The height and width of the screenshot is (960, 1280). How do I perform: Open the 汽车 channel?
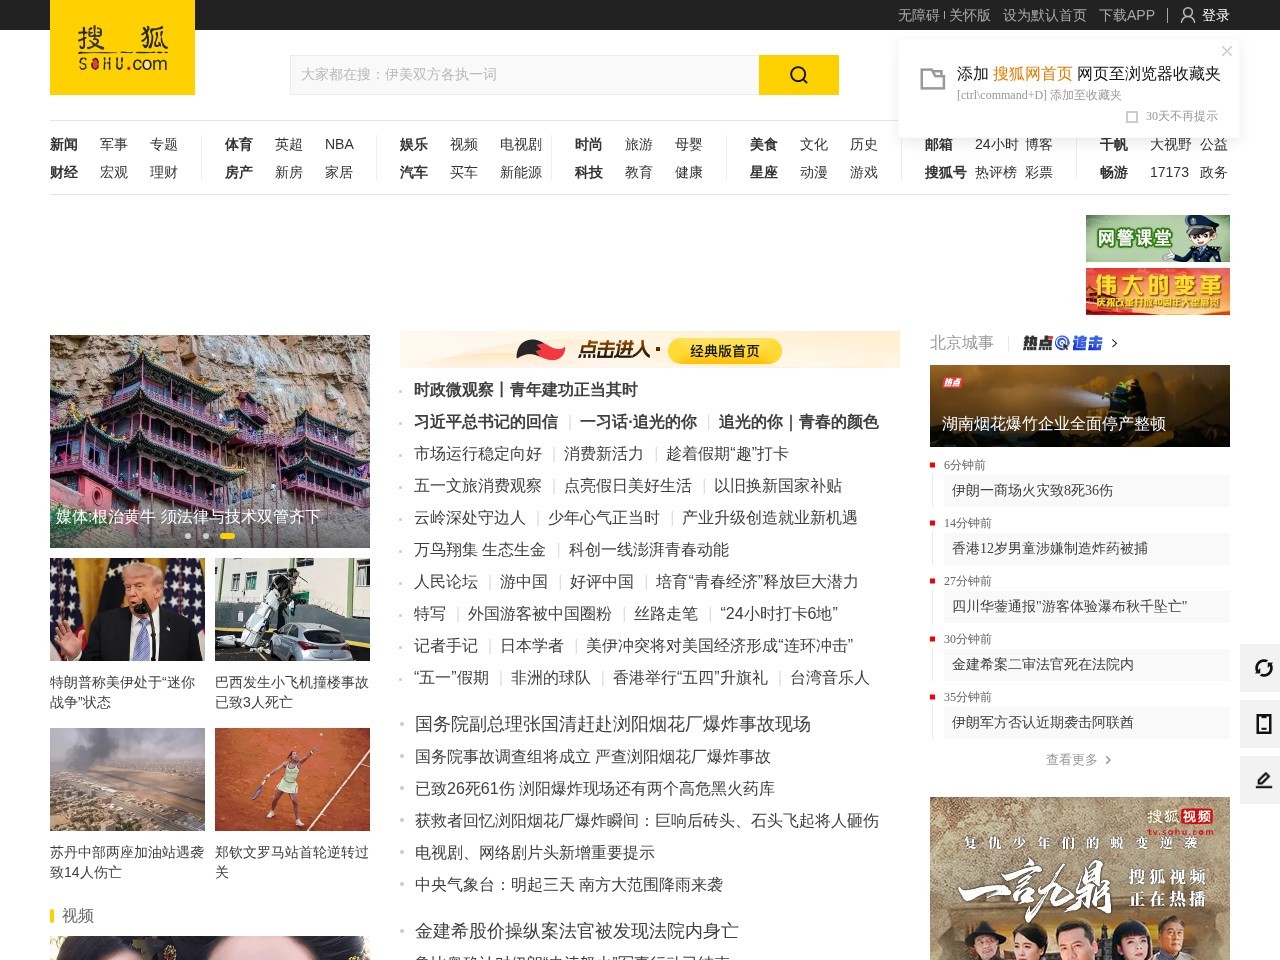point(414,172)
